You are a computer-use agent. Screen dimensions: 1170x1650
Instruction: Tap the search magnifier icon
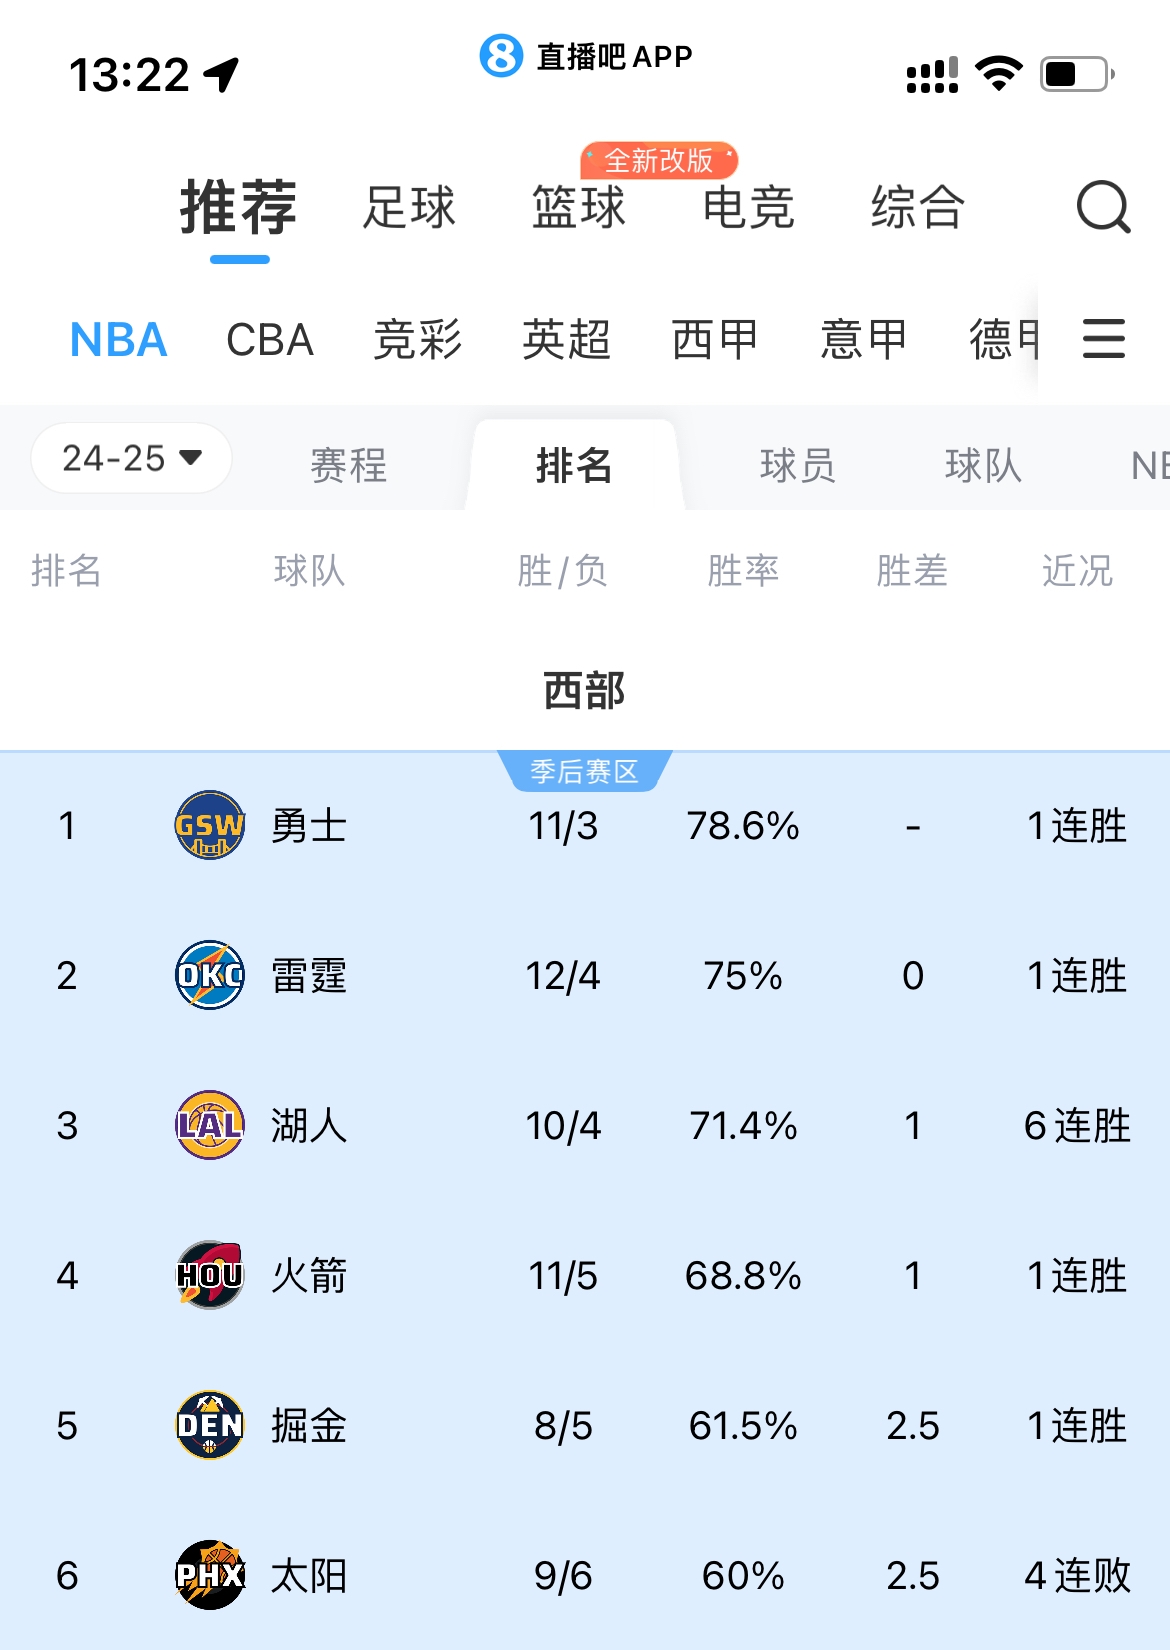coord(1103,207)
